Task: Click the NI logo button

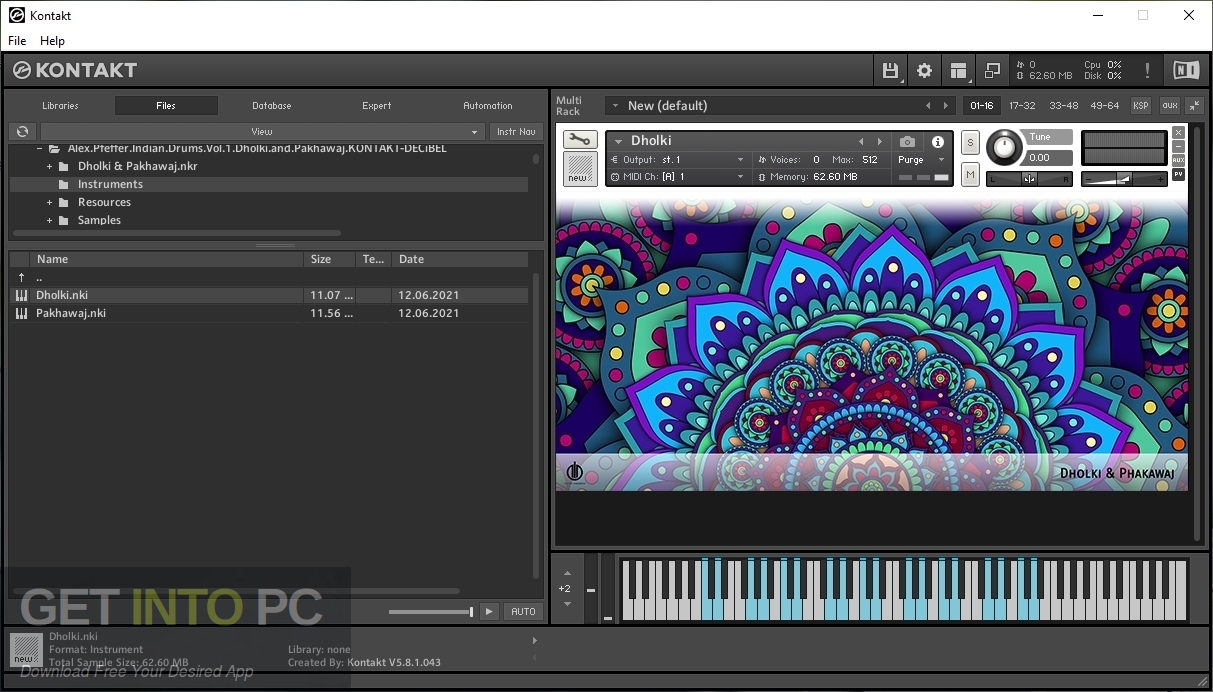Action: click(1186, 70)
